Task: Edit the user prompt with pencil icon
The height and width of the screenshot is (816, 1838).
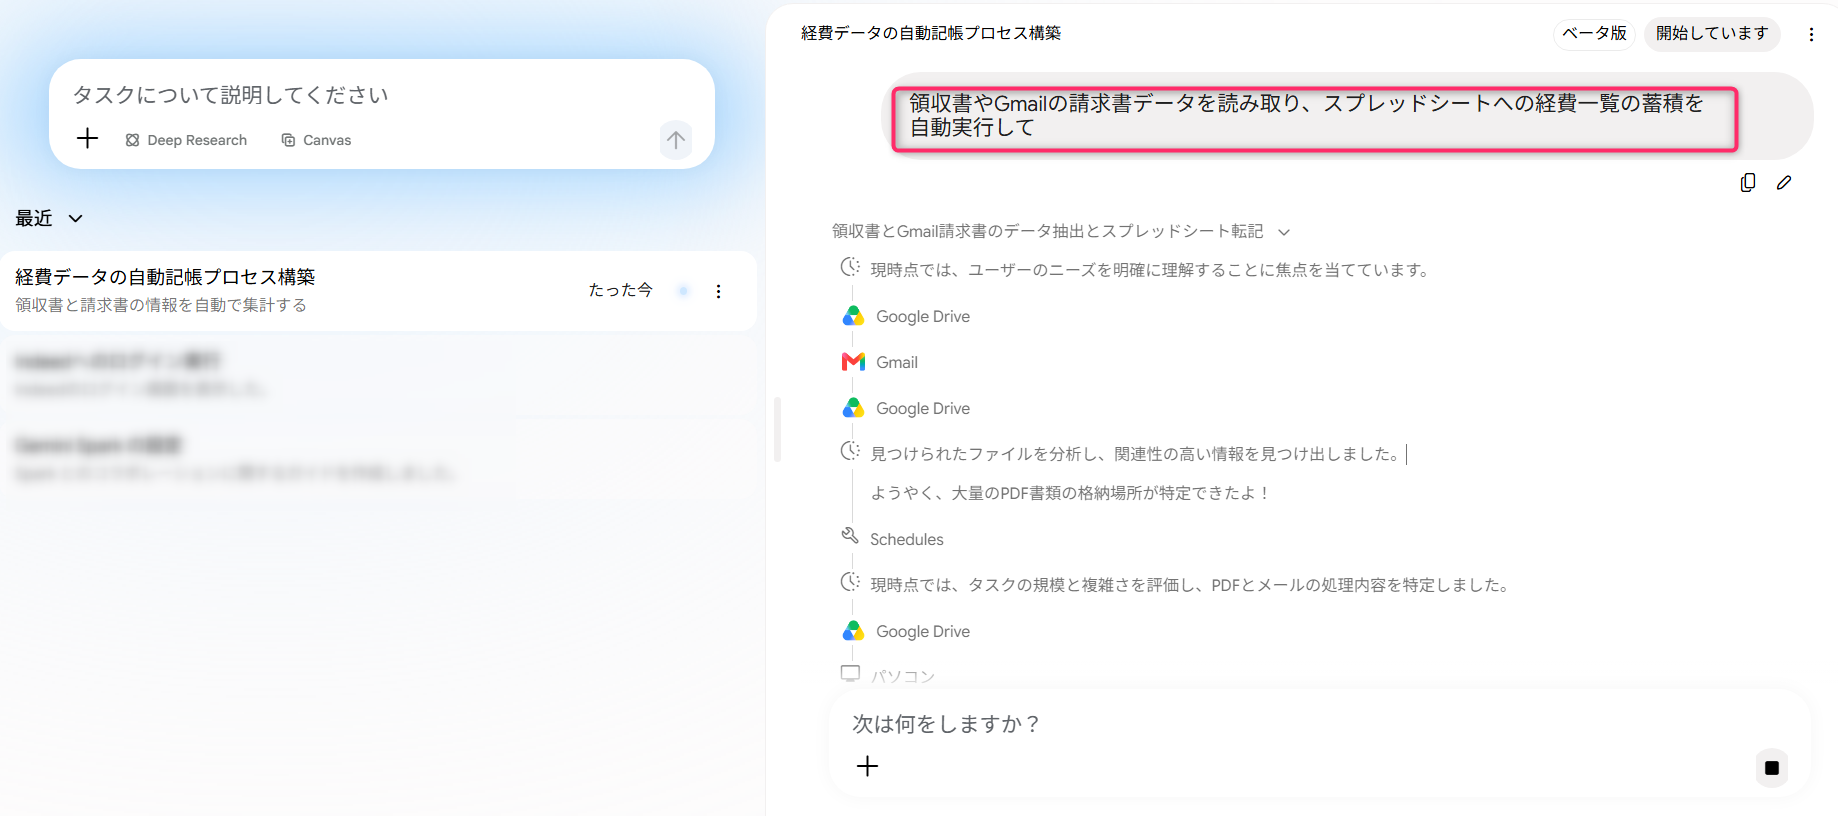Action: tap(1784, 182)
